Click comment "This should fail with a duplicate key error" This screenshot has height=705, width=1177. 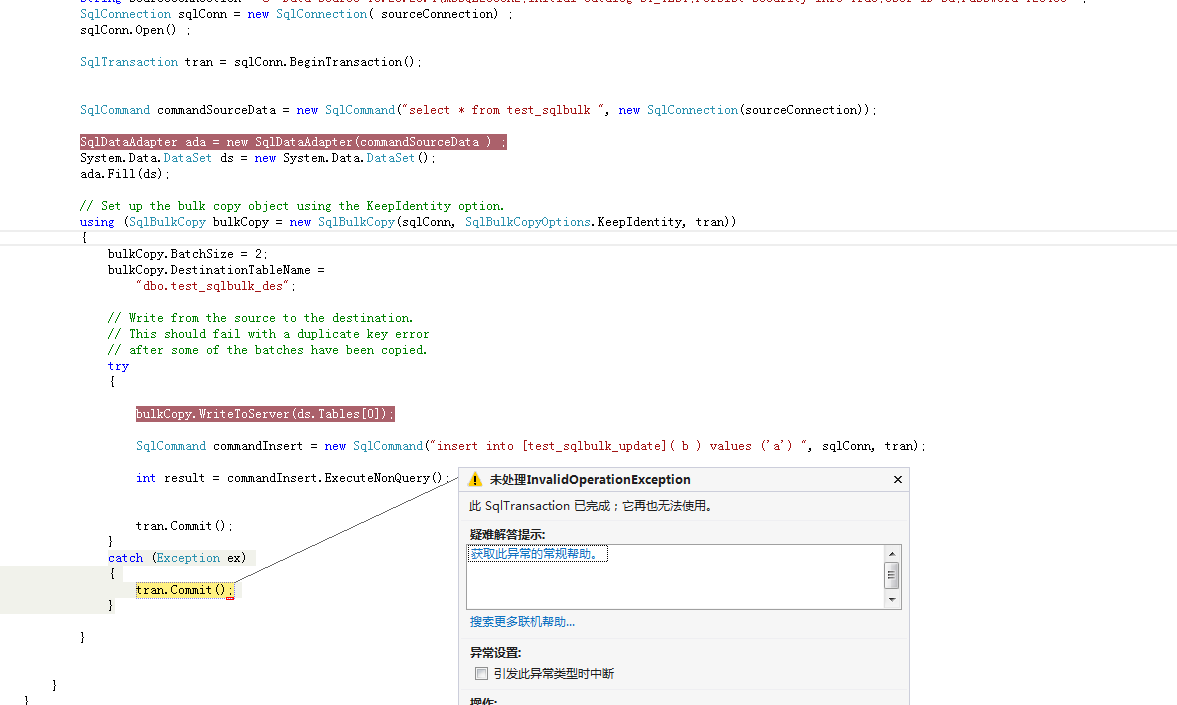click(x=269, y=334)
